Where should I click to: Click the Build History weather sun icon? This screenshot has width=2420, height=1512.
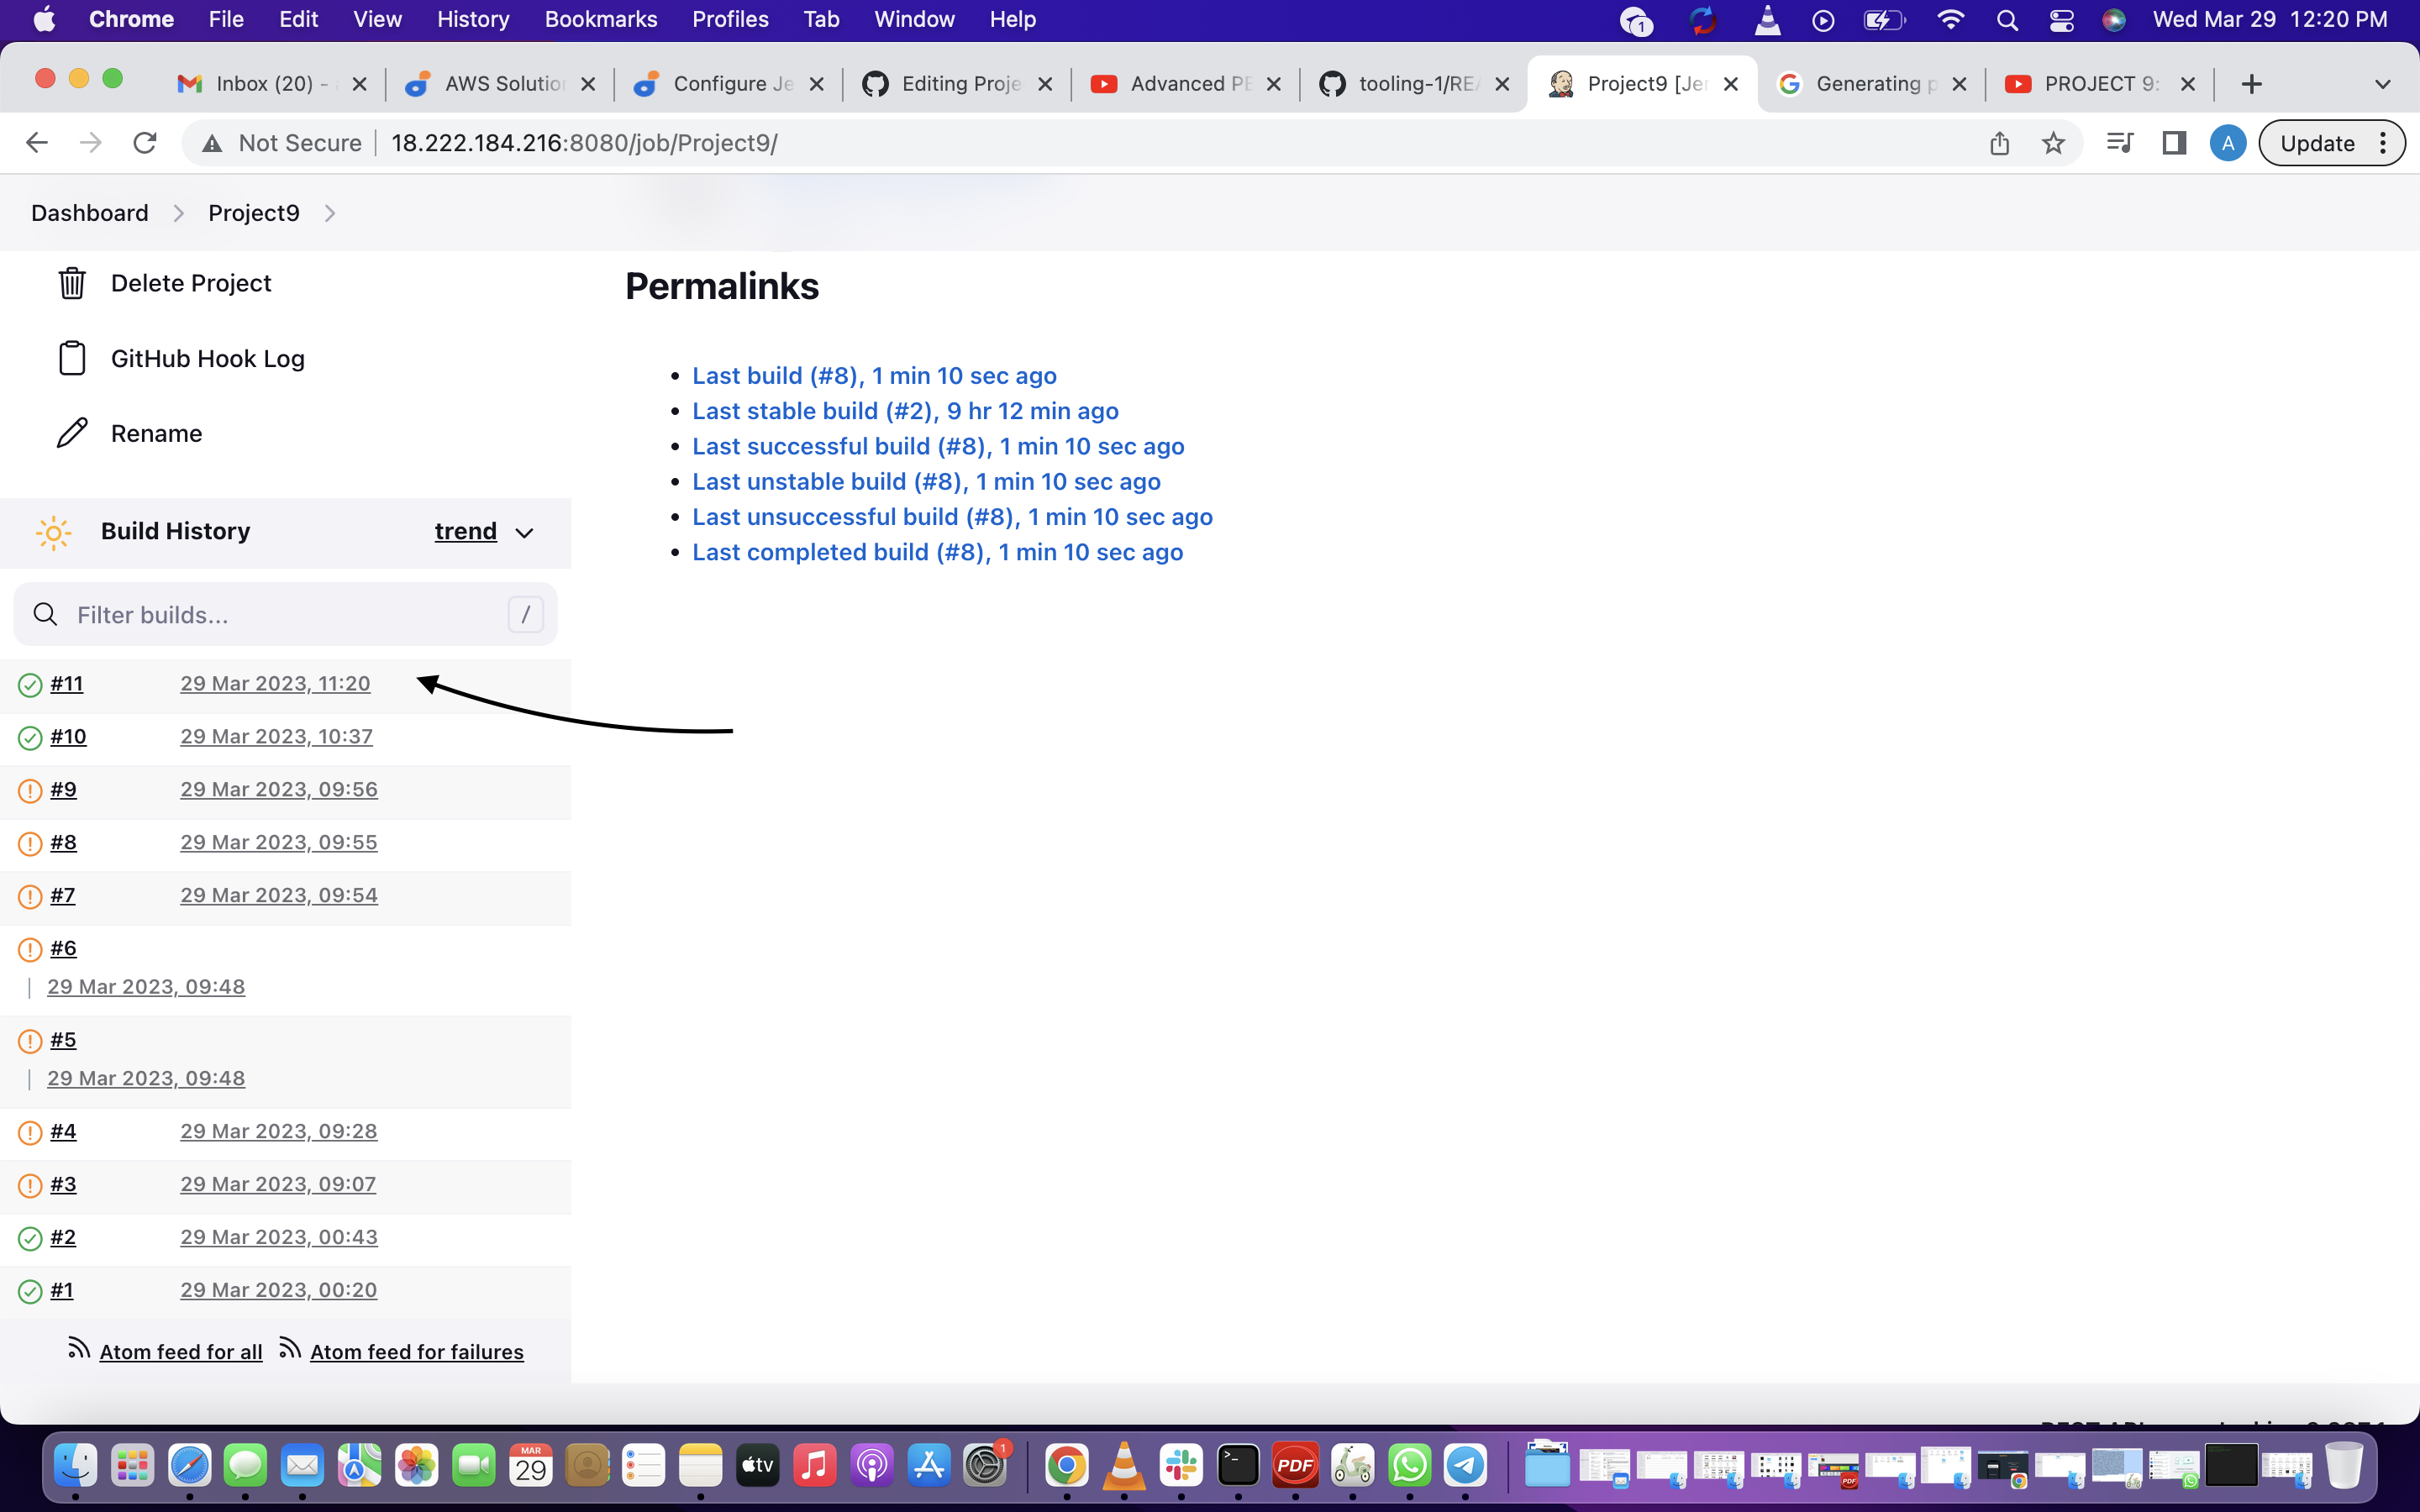click(x=54, y=532)
